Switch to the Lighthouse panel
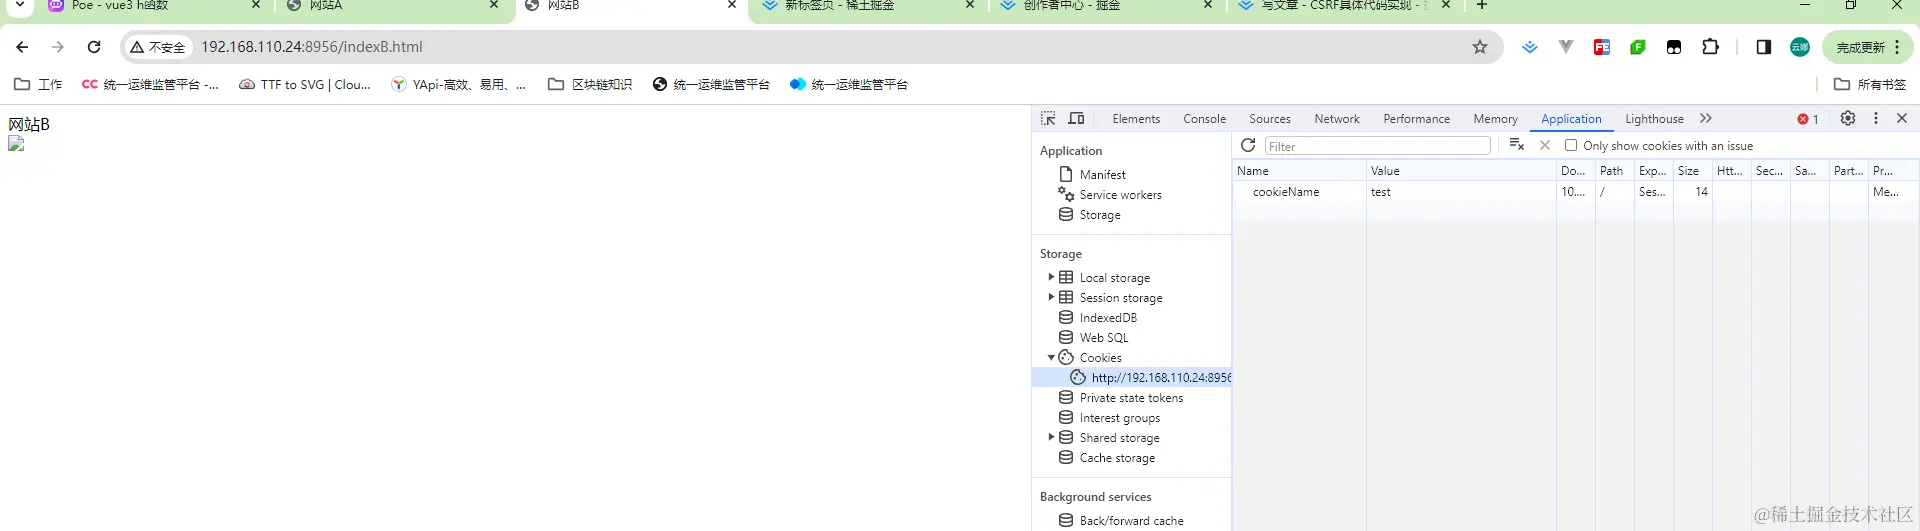Screen dimensions: 1920x531 pos(1654,118)
